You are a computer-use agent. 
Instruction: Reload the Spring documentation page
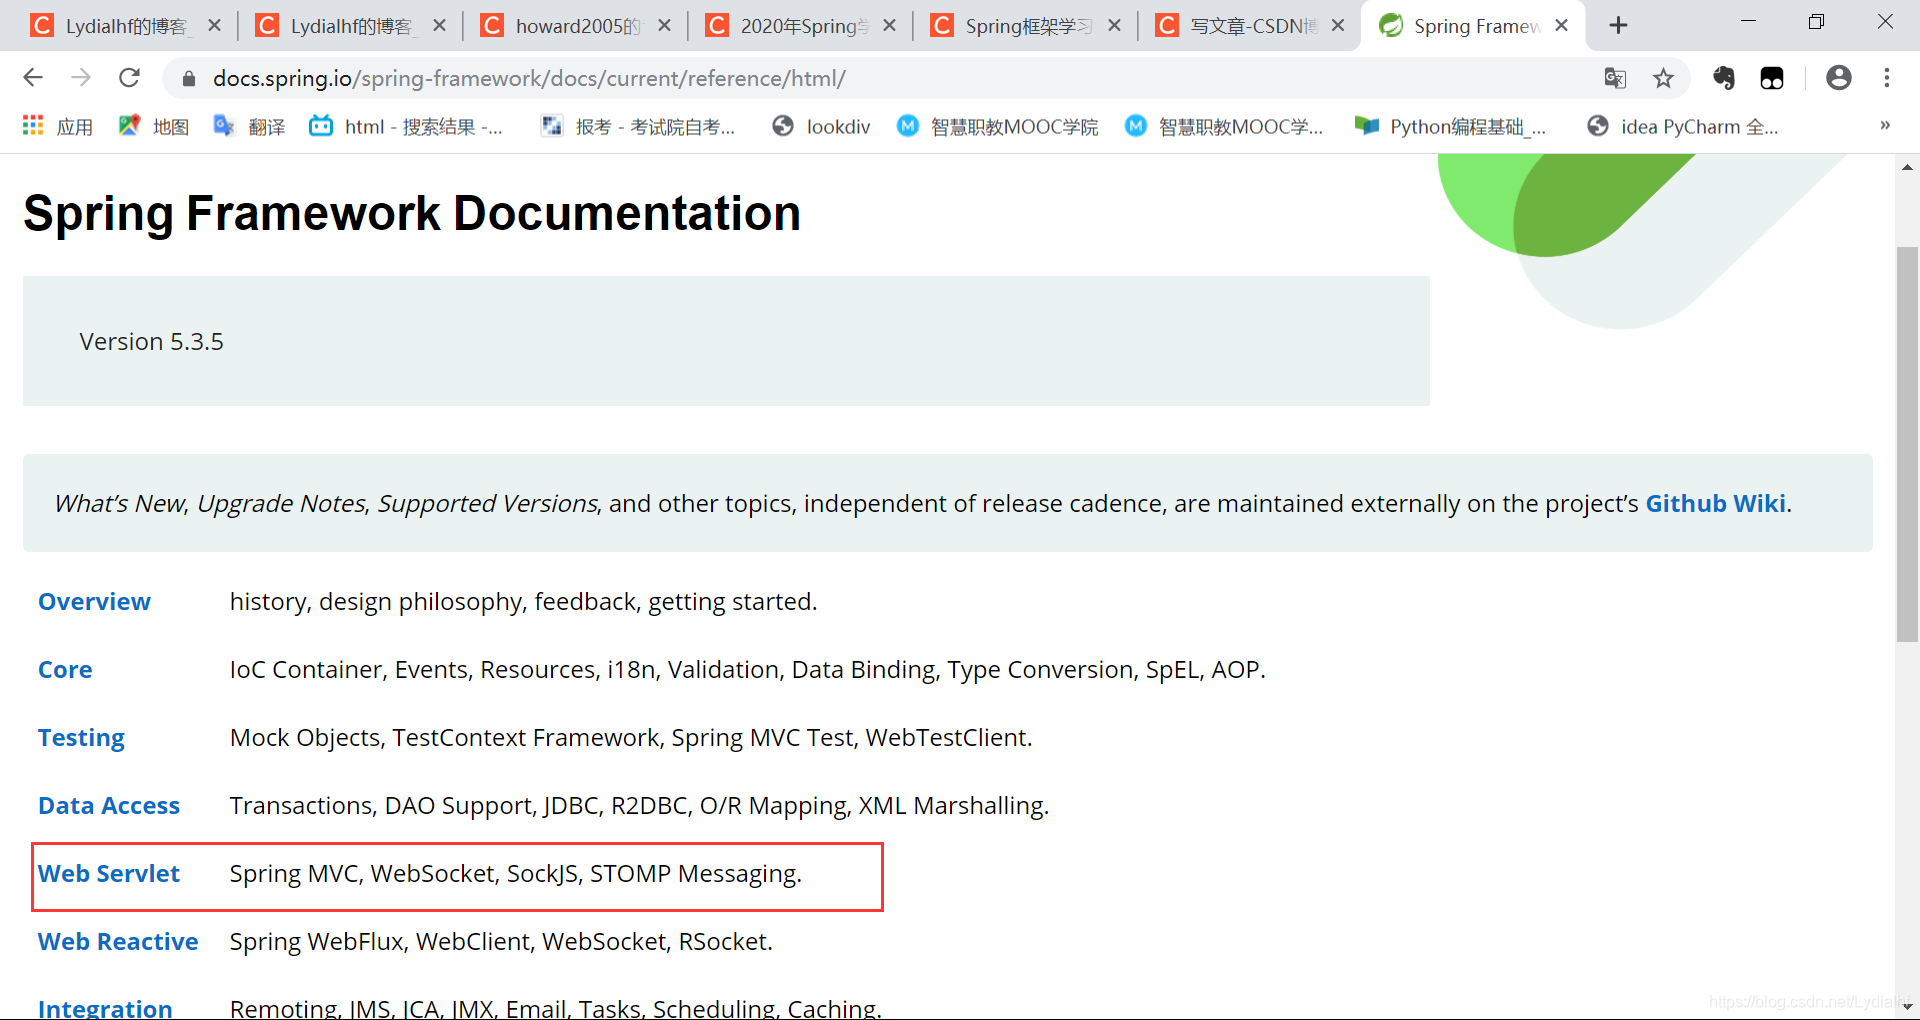(x=129, y=78)
